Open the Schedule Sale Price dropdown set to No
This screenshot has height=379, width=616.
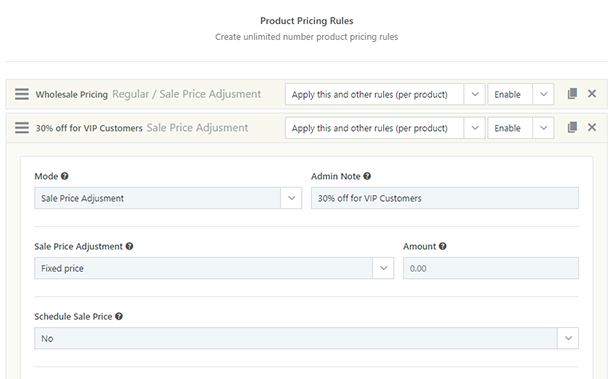point(306,338)
